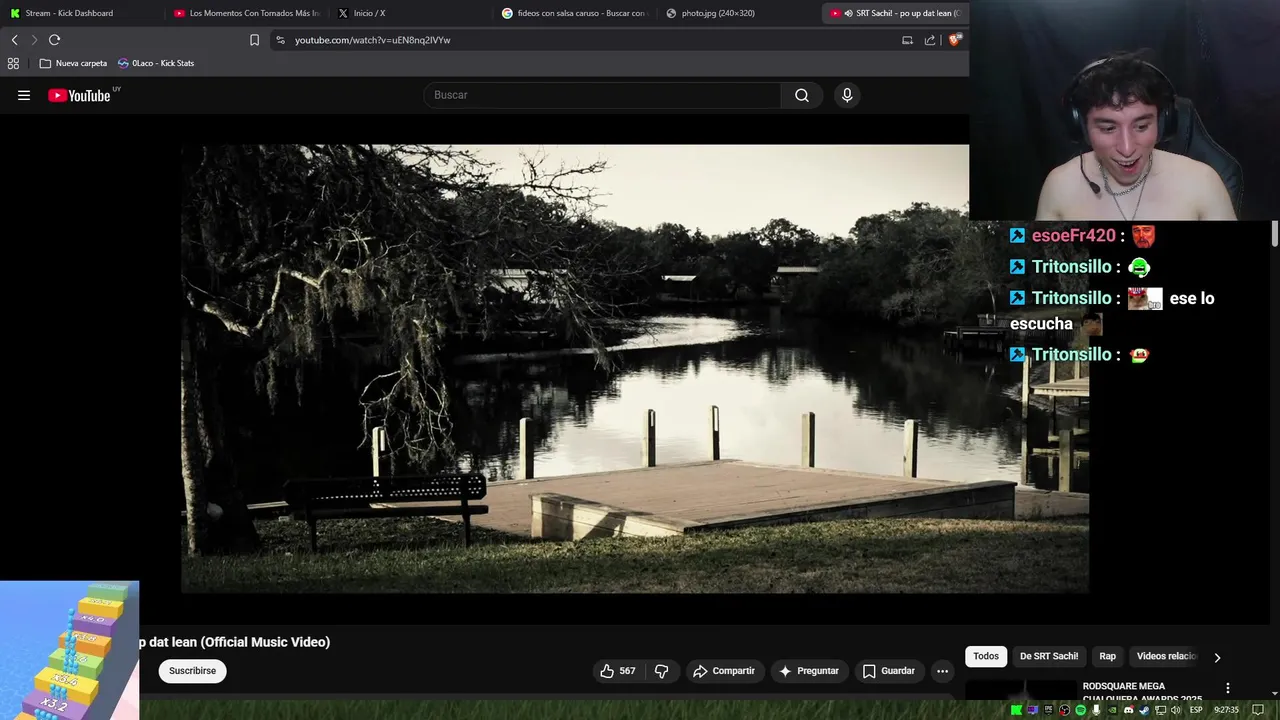Select the SRT Sachi! po up dat lean tab
Screen dimensions: 1280x720
(895, 13)
